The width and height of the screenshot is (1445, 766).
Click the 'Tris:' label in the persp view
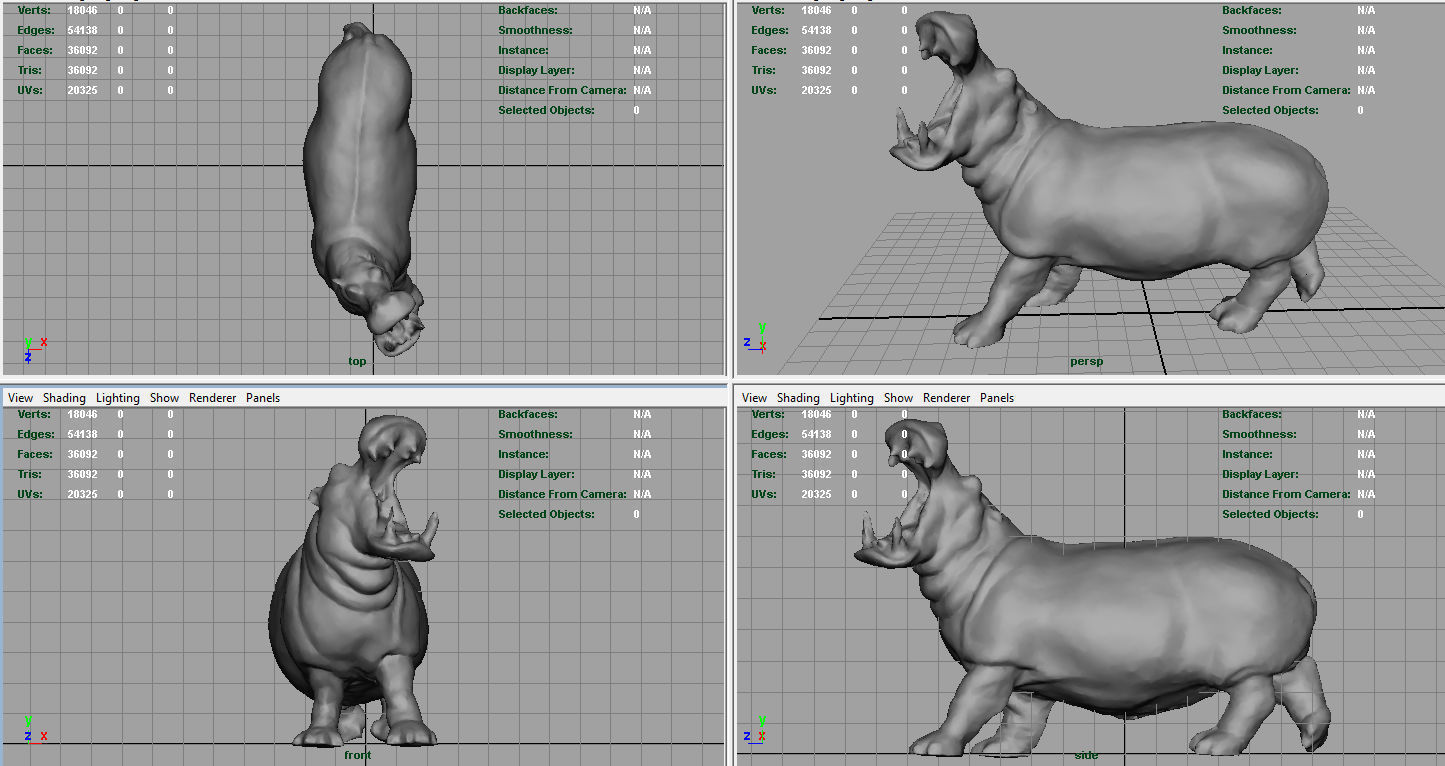point(763,70)
